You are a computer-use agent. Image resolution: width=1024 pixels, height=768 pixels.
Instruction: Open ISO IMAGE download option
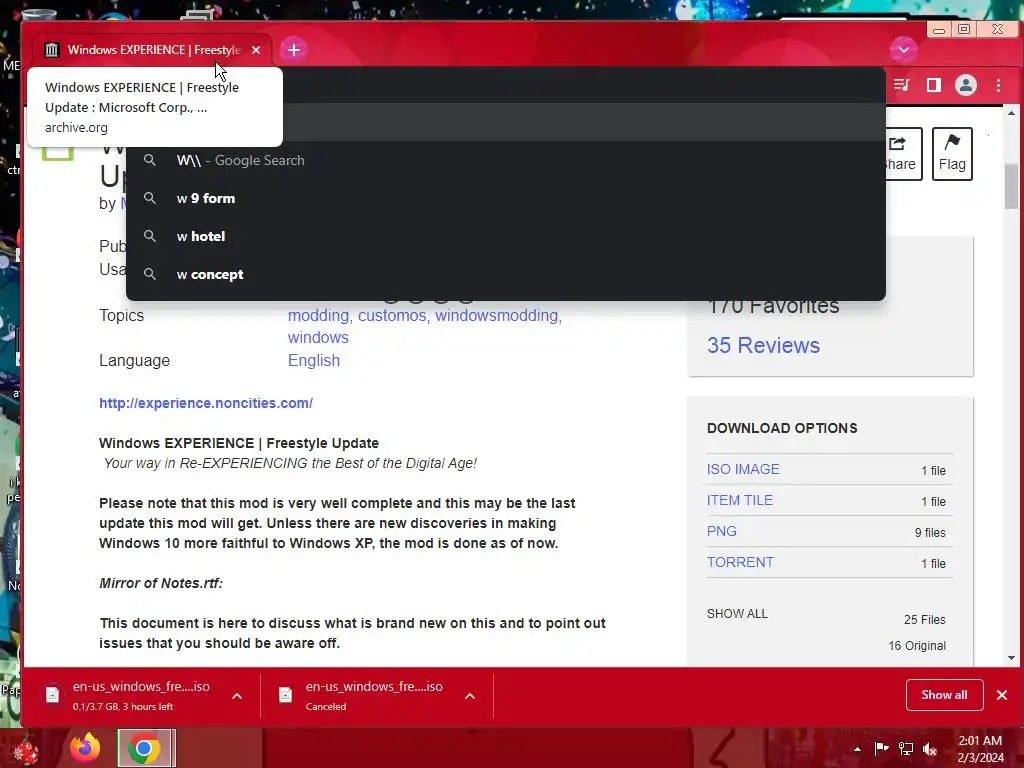tap(743, 470)
